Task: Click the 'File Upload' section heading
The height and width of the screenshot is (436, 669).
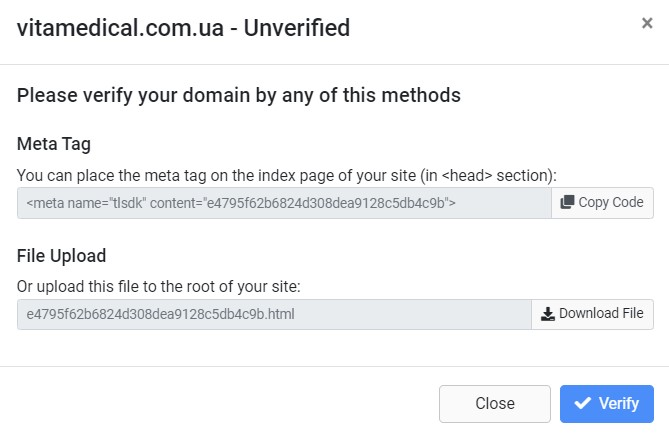Action: [61, 255]
